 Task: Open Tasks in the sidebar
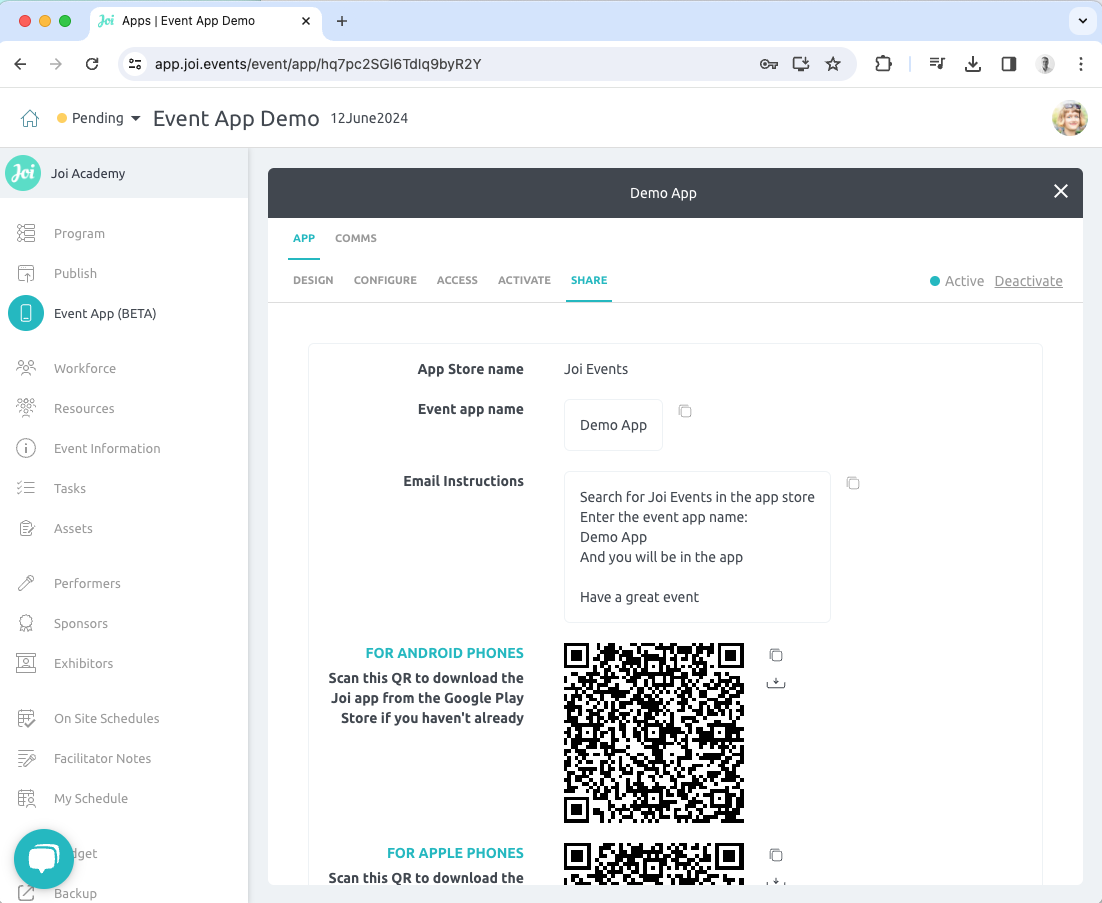point(70,488)
